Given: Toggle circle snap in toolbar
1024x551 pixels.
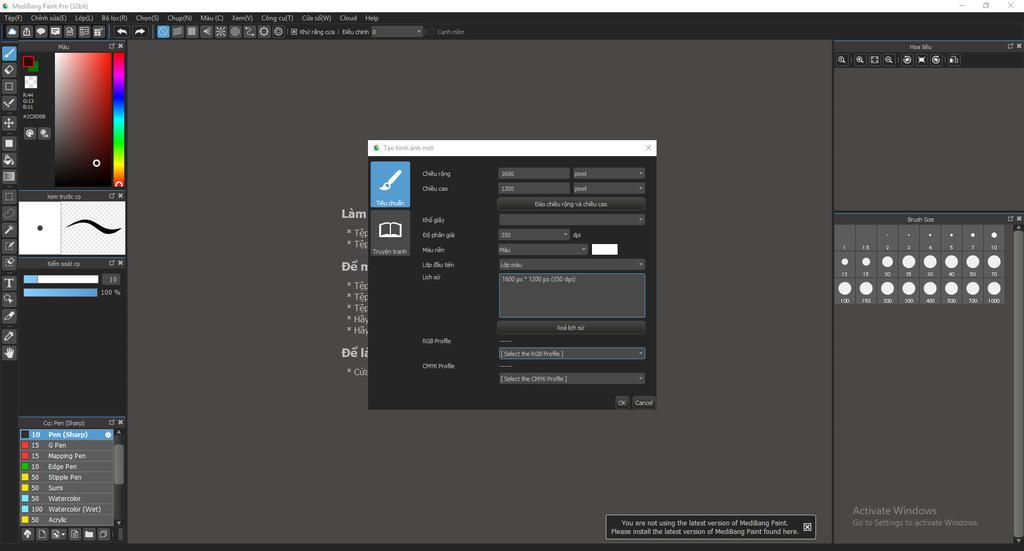Looking at the screenshot, I should click(x=235, y=31).
